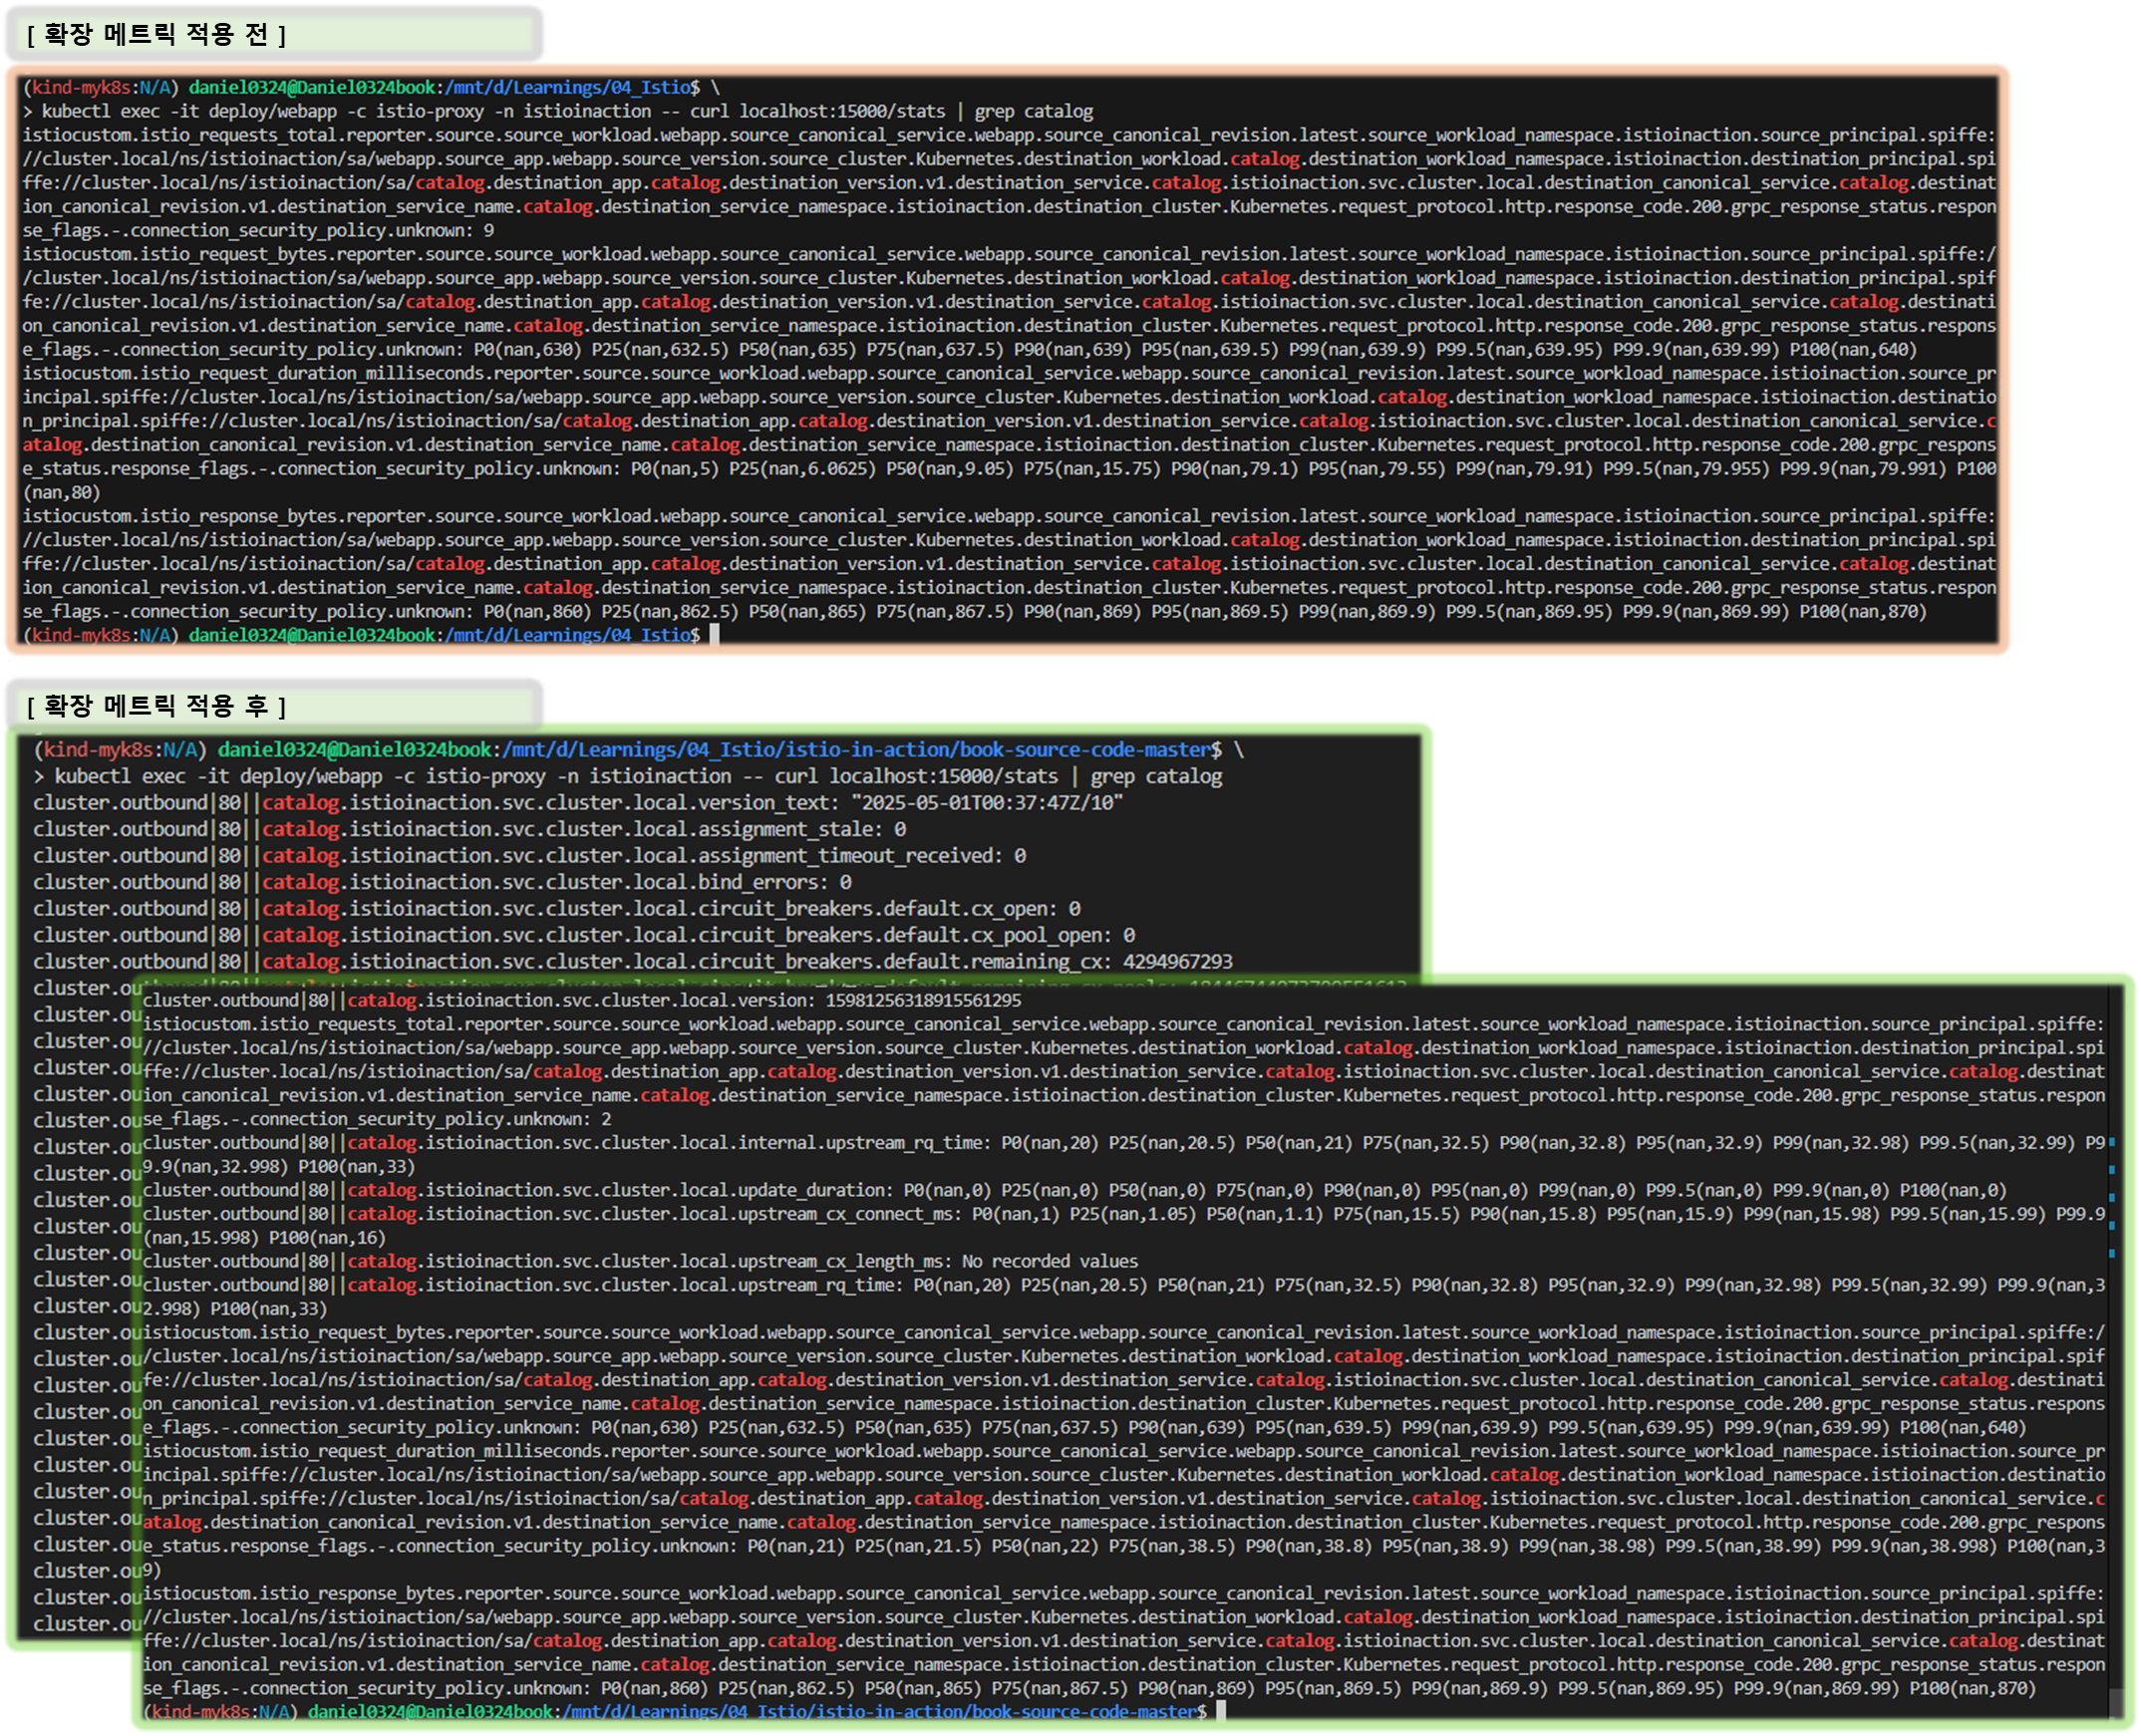
Task: Click the '확장 메트릭 적용 전' label
Action: tap(156, 35)
